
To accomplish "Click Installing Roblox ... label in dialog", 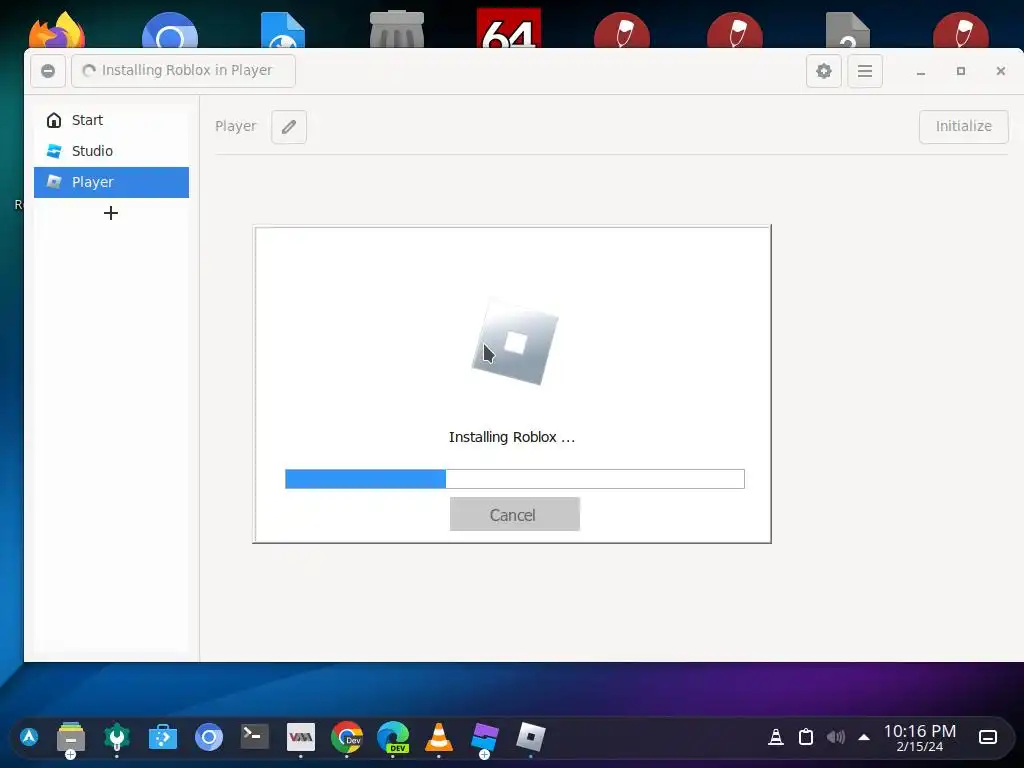I will pyautogui.click(x=512, y=437).
